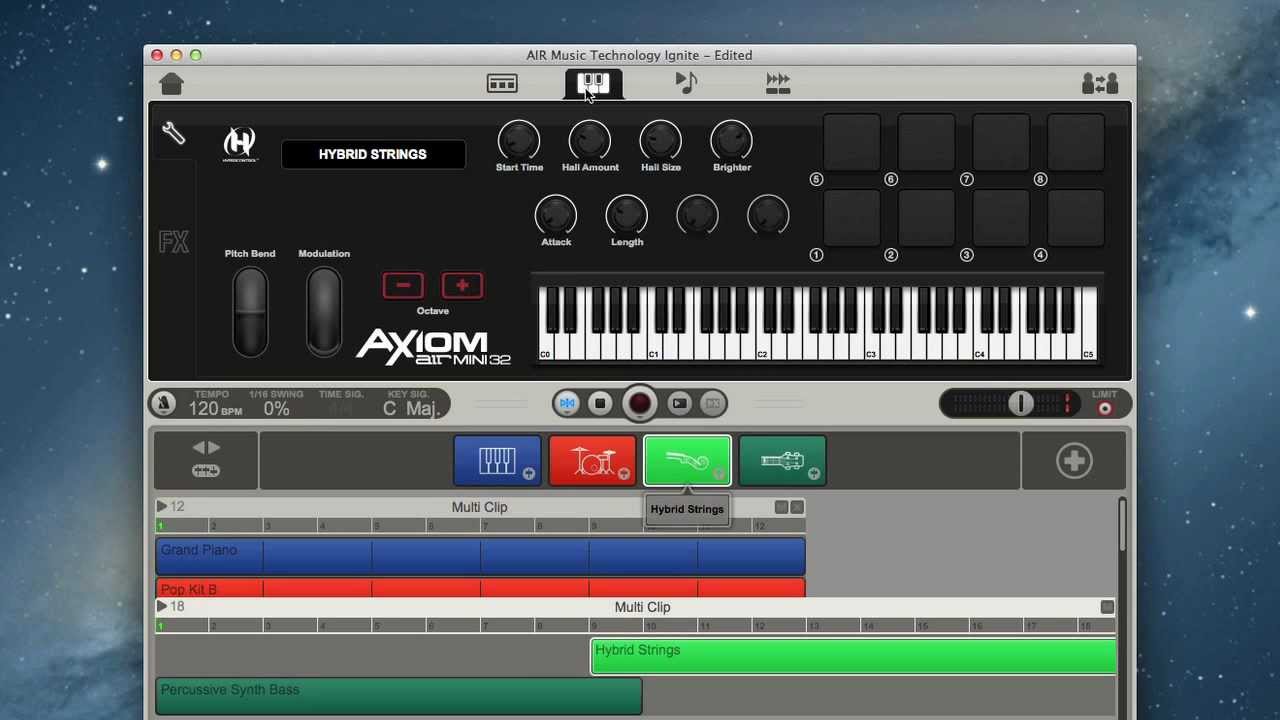Screen dimensions: 1280x720
Task: Click the Length knob
Action: [627, 215]
